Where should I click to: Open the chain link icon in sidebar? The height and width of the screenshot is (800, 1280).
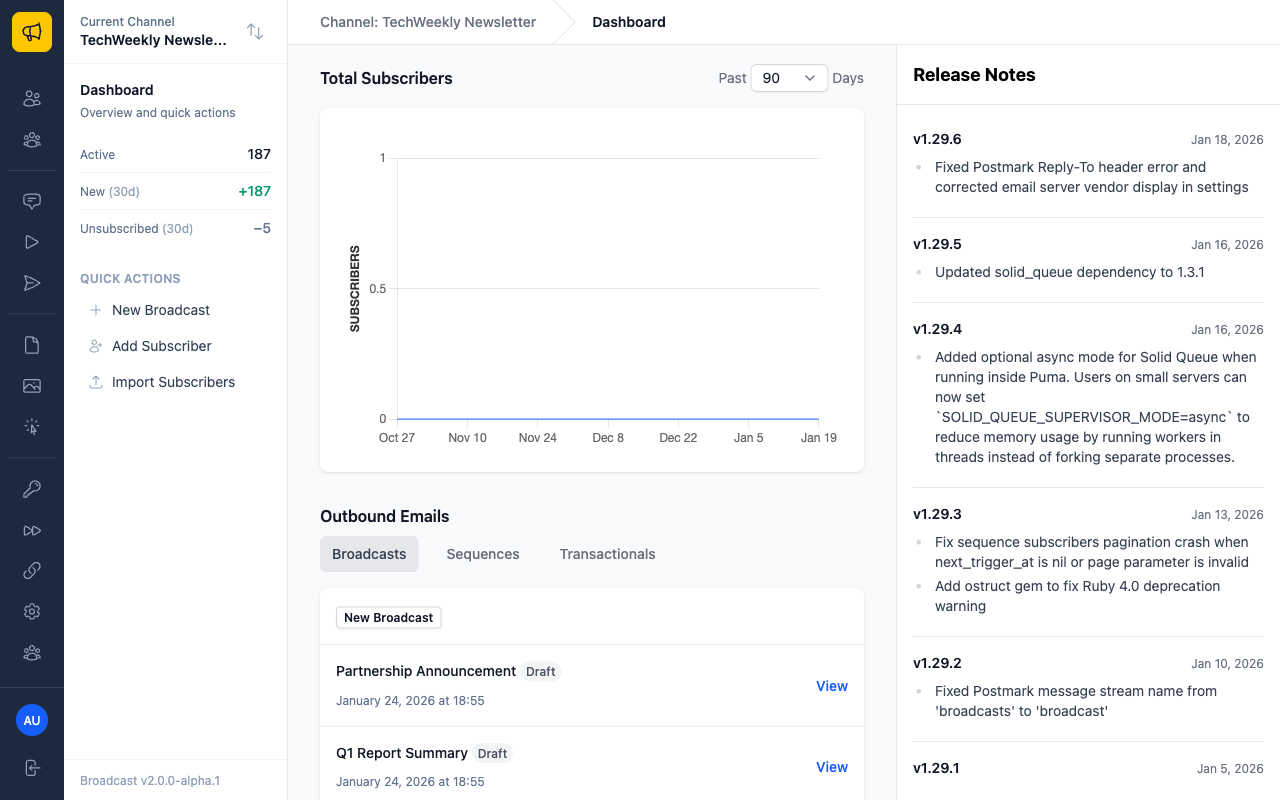pyautogui.click(x=32, y=571)
